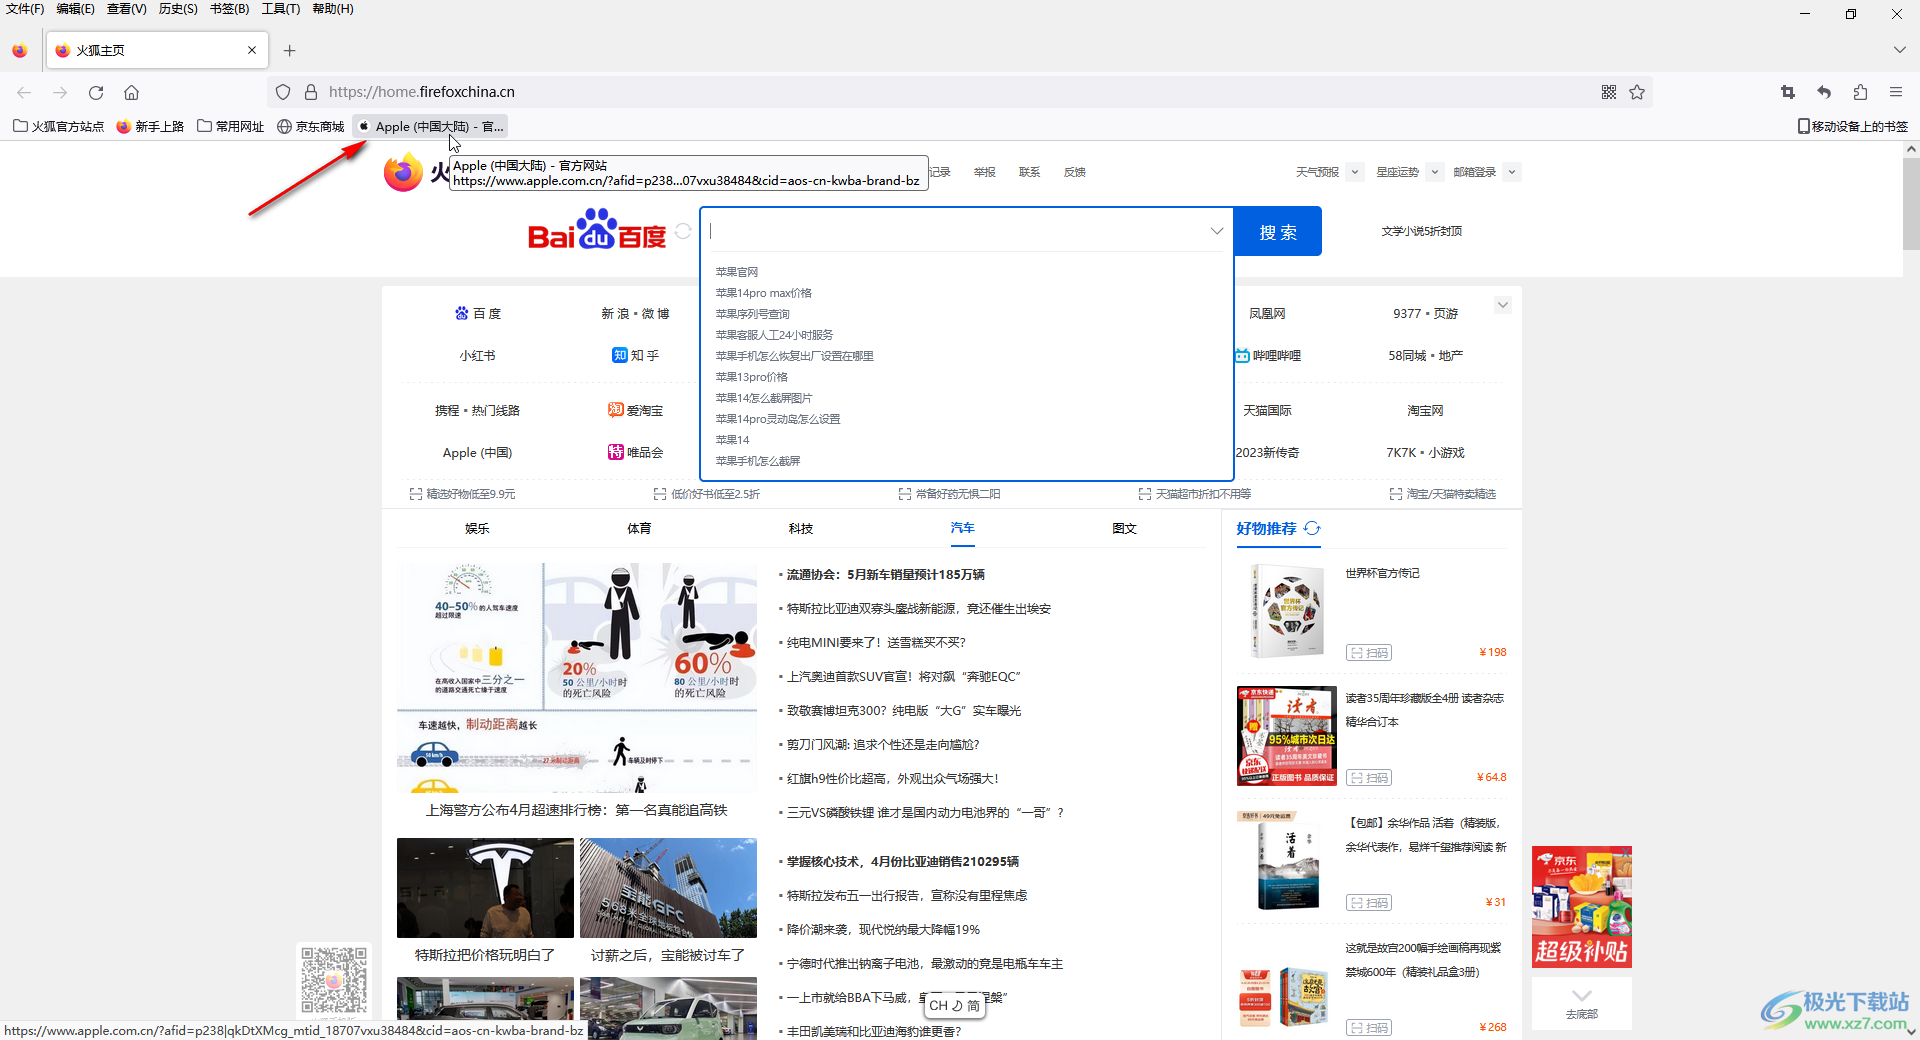Click the blue 搜索 button
1920x1040 pixels.
1277,232
